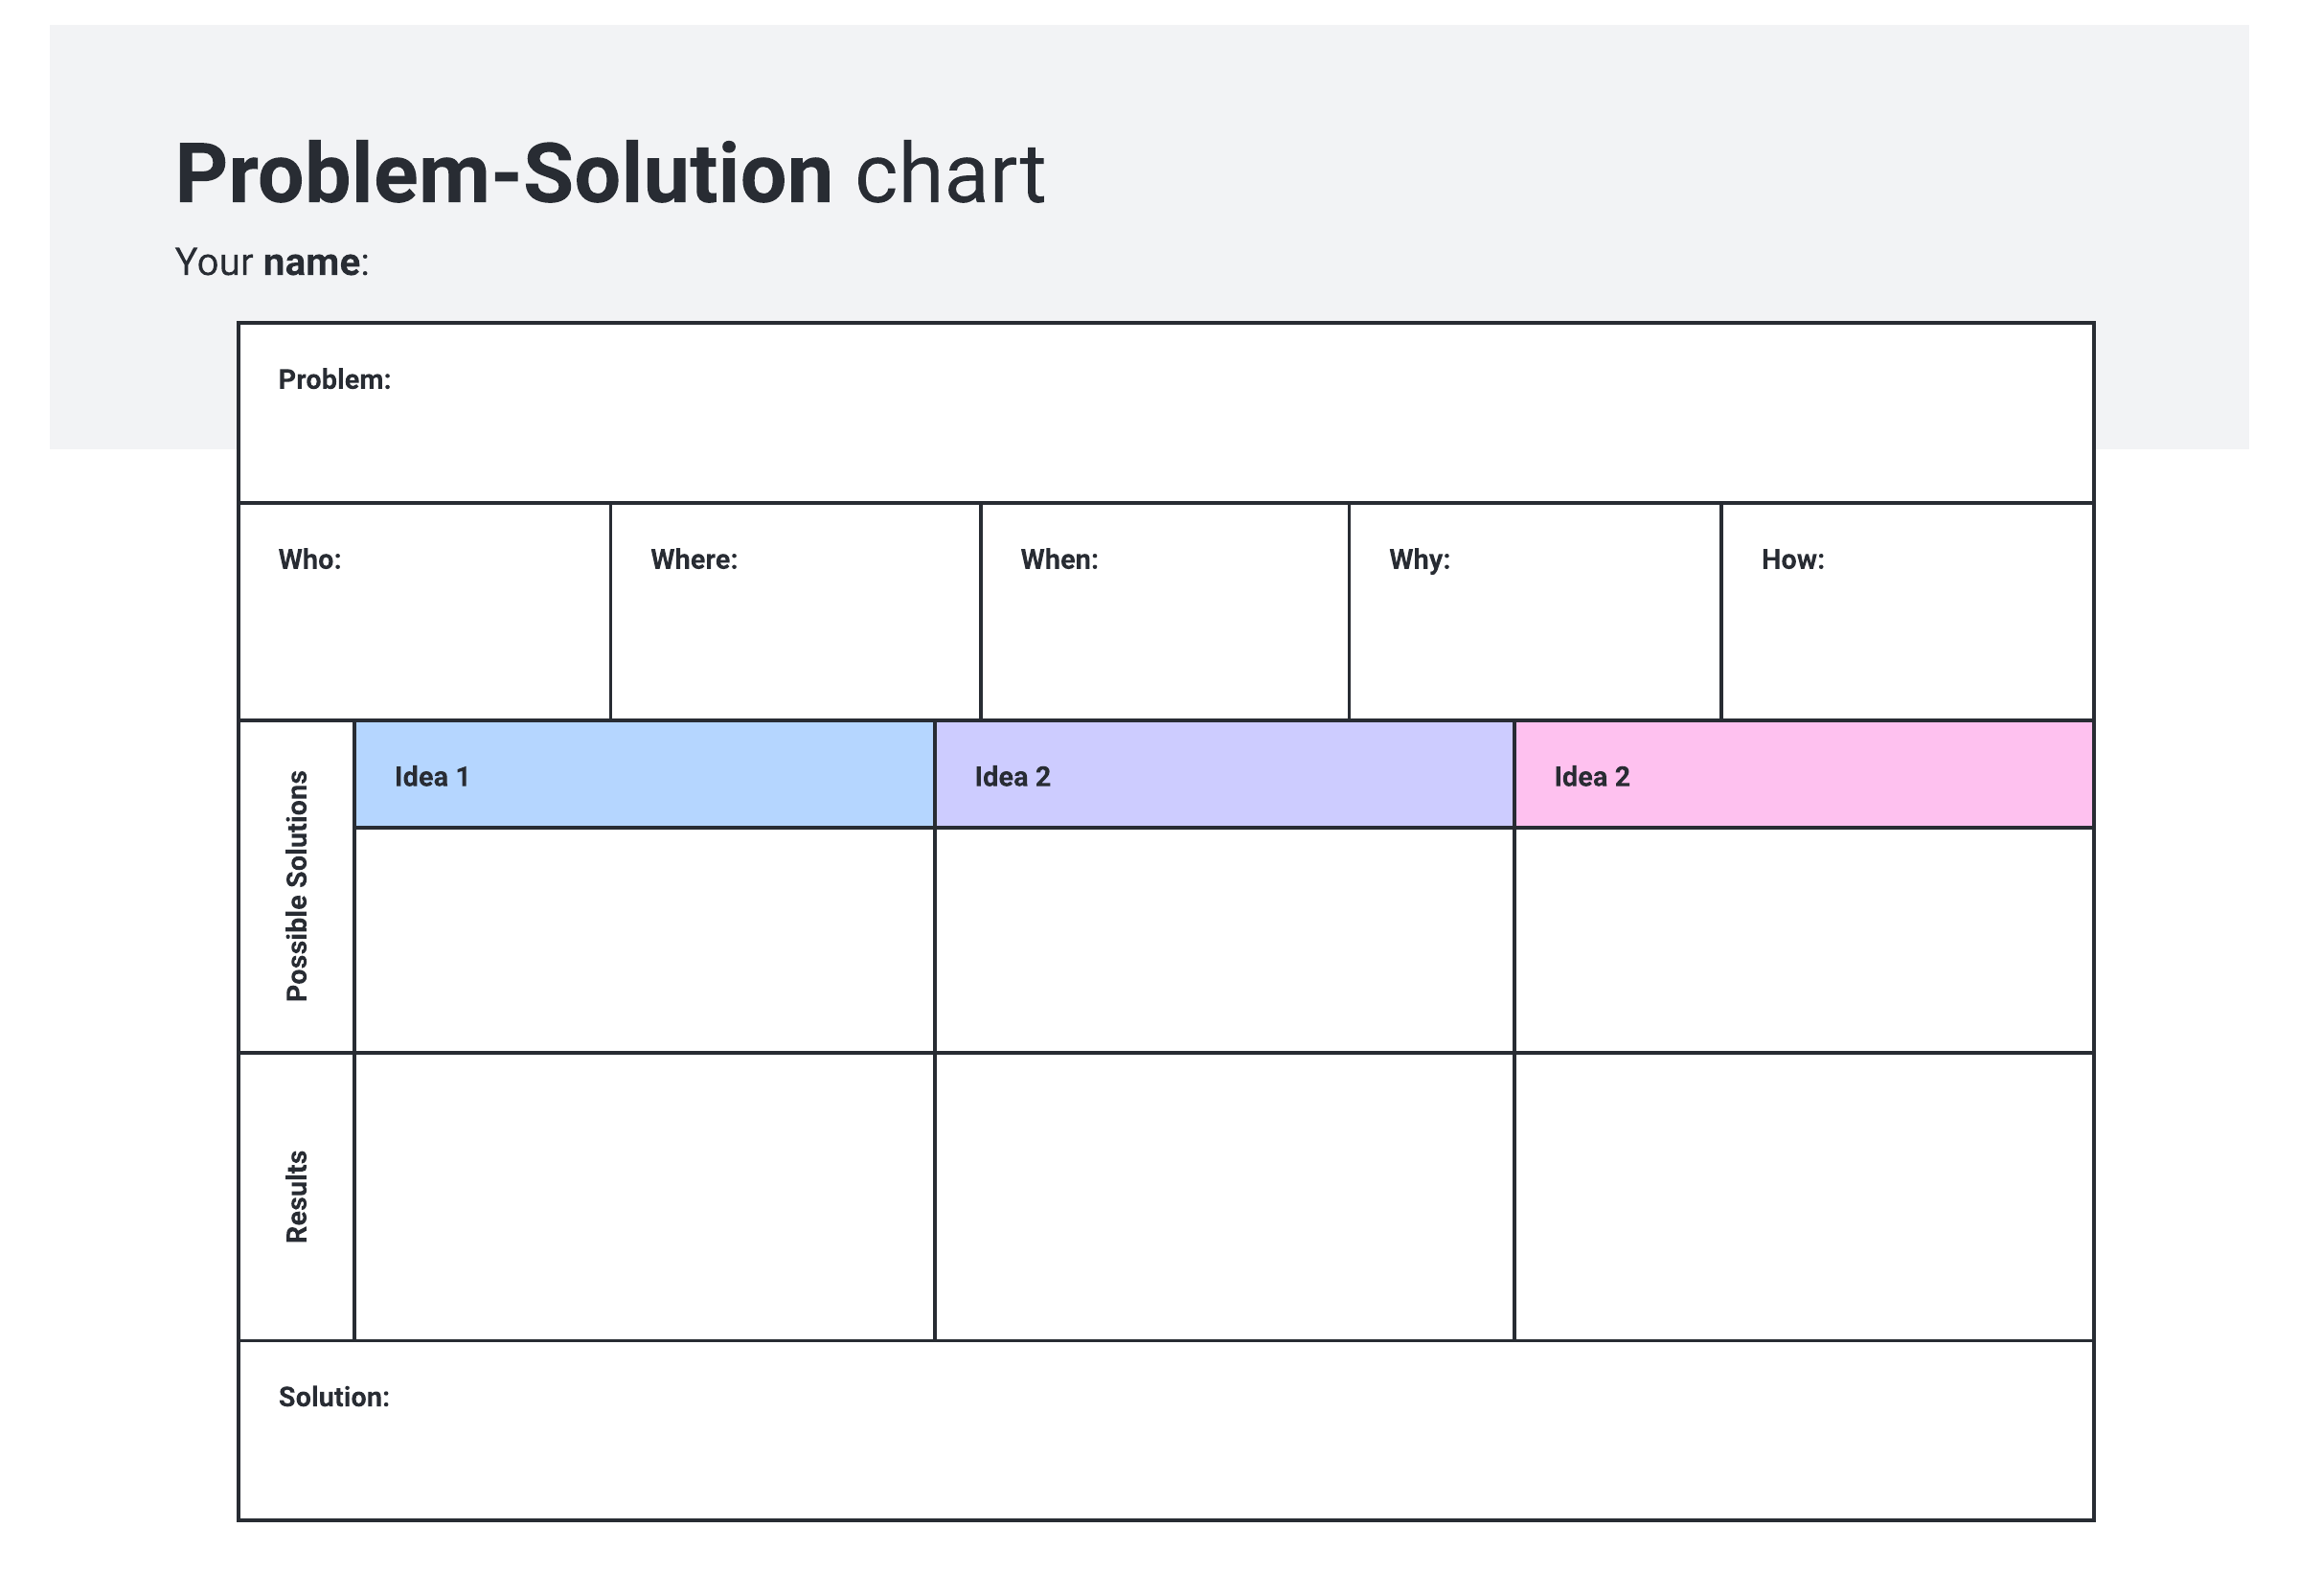Click the empty cell under pink Idea 2
The height and width of the screenshot is (1596, 2299).
[x=1803, y=940]
